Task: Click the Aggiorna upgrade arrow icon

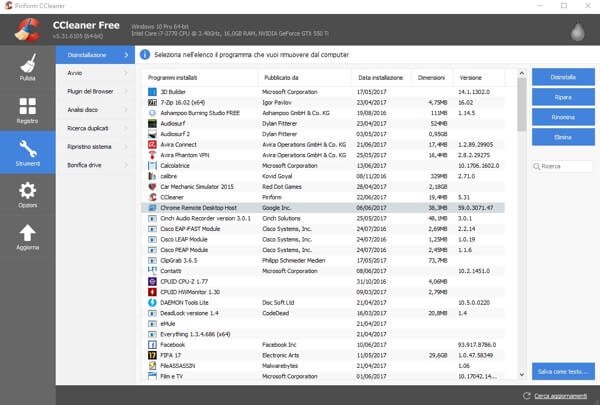Action: pyautogui.click(x=28, y=233)
